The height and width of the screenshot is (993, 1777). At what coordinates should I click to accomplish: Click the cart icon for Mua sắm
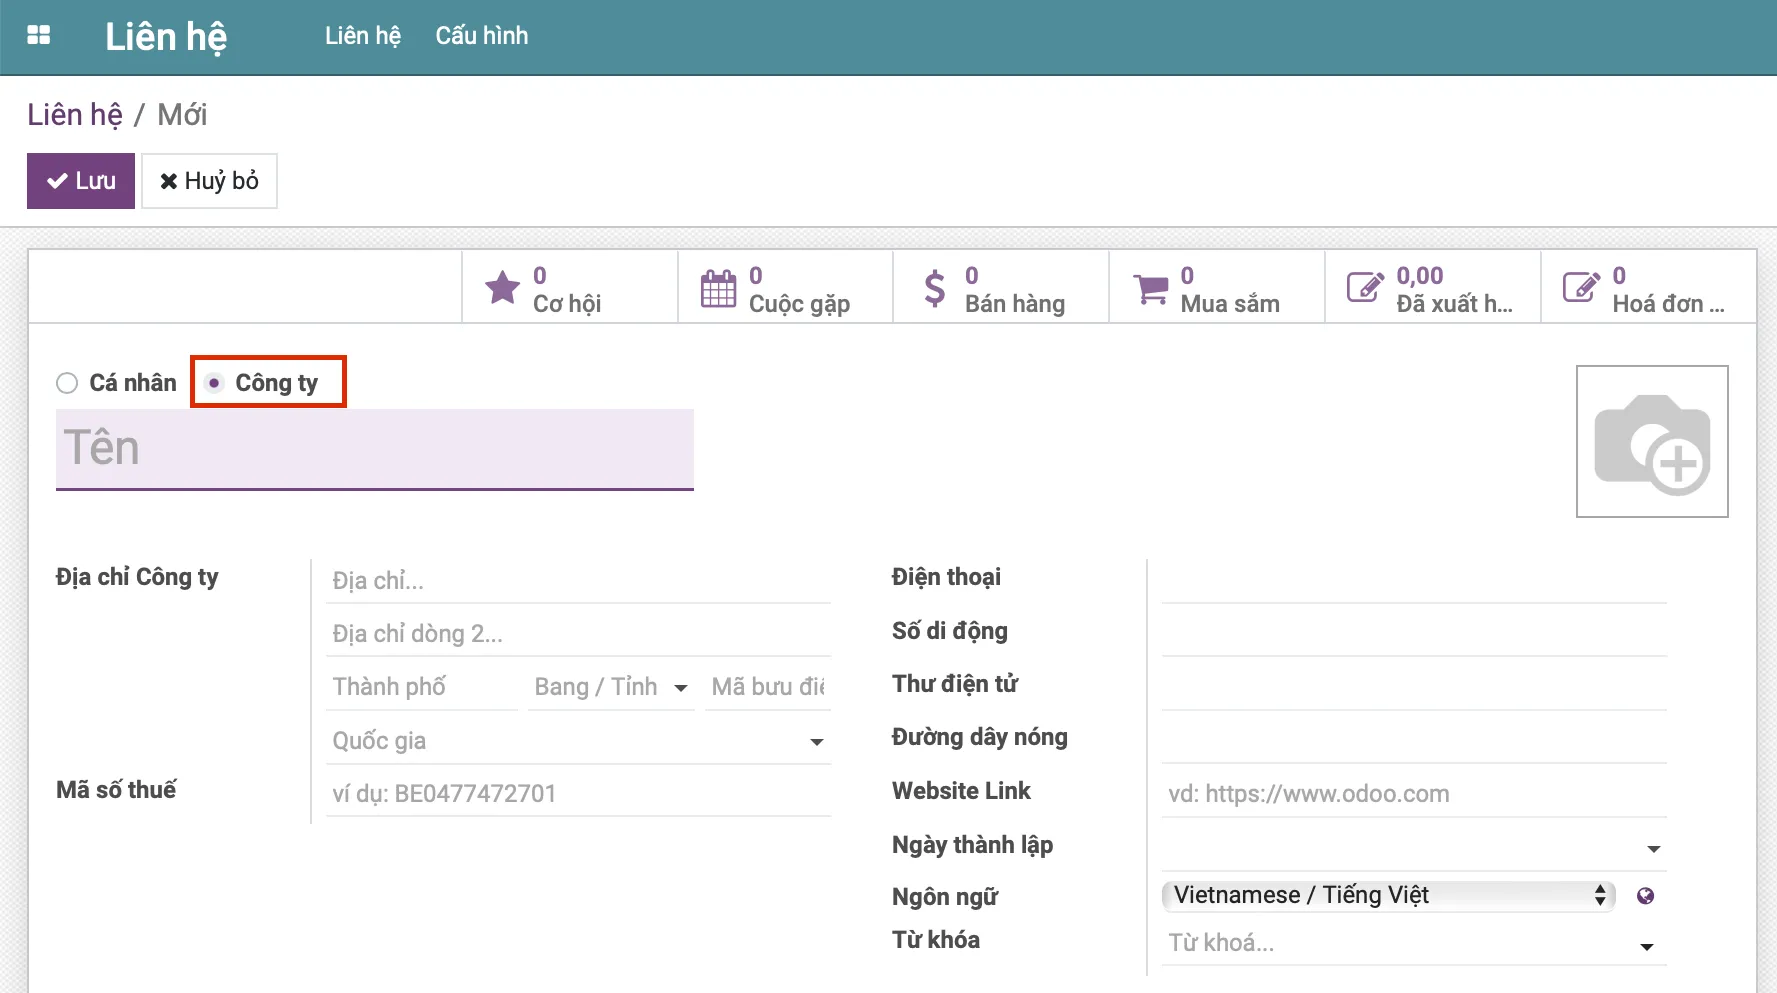1151,289
